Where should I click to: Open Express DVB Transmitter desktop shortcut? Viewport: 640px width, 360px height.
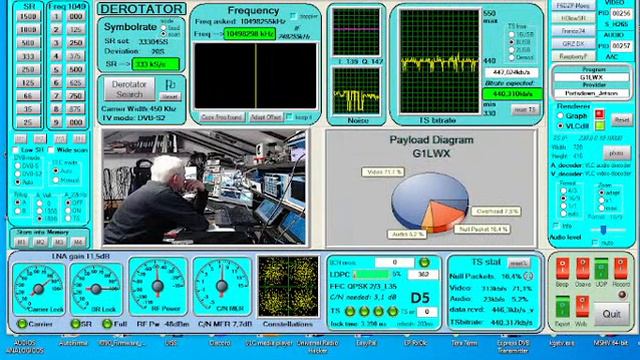tap(513, 346)
